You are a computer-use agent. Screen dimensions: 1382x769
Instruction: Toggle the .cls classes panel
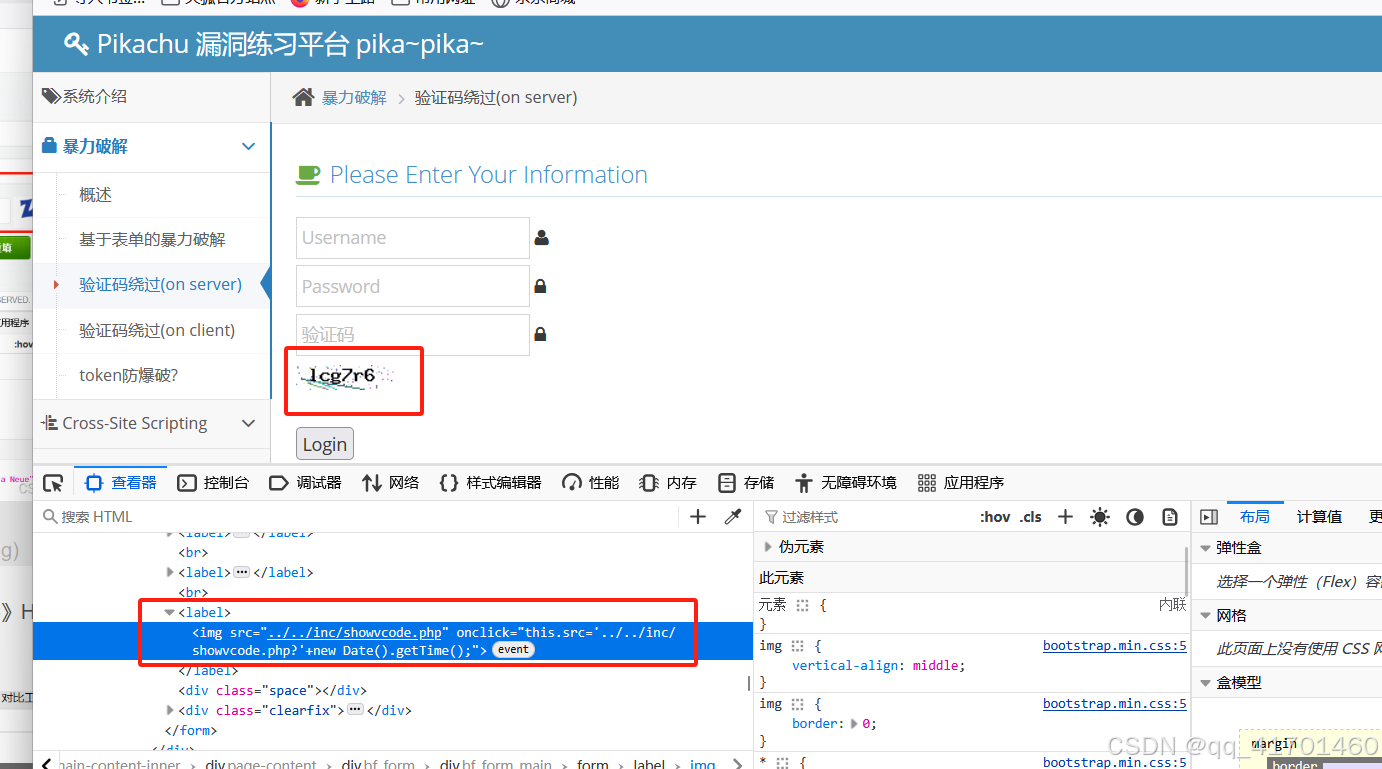[1031, 517]
